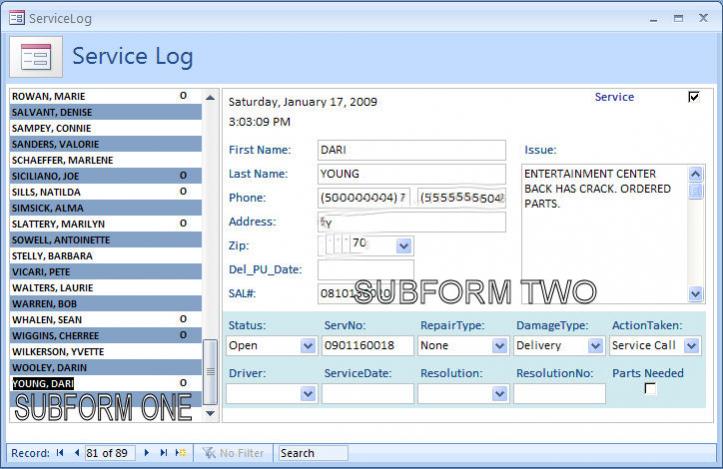Open the Resolution dropdown
Image resolution: width=723 pixels, height=469 pixels.
click(x=499, y=394)
